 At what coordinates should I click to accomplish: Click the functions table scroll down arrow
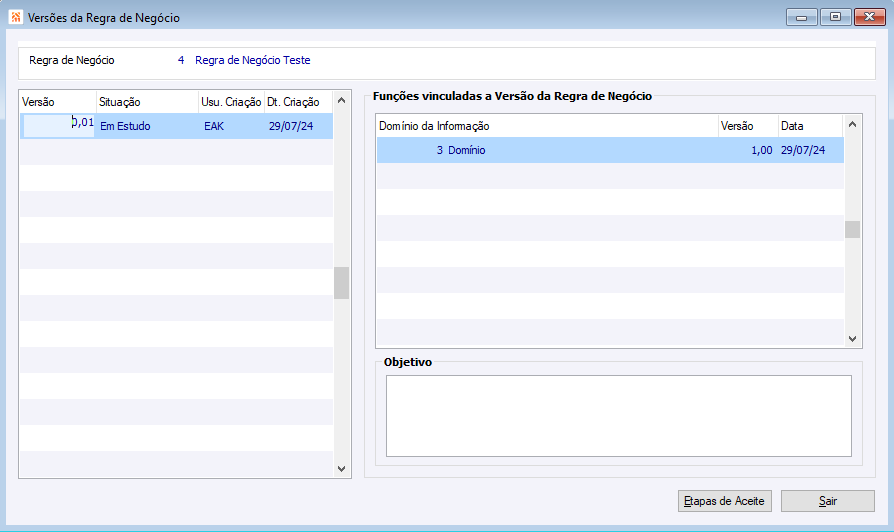(852, 339)
